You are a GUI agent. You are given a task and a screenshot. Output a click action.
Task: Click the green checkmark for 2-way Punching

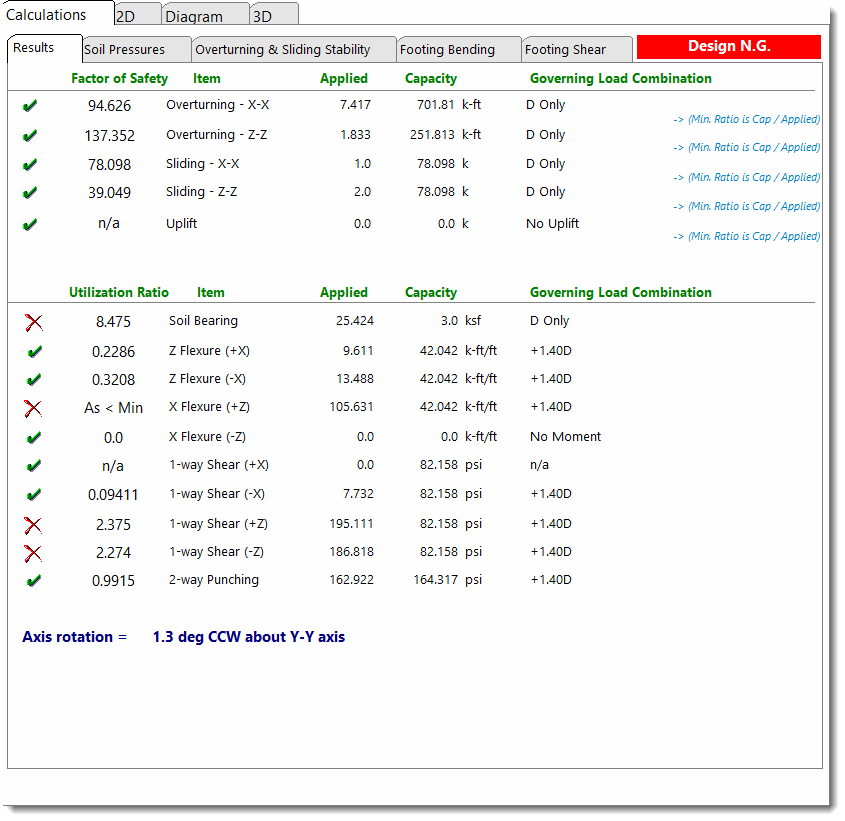click(33, 580)
